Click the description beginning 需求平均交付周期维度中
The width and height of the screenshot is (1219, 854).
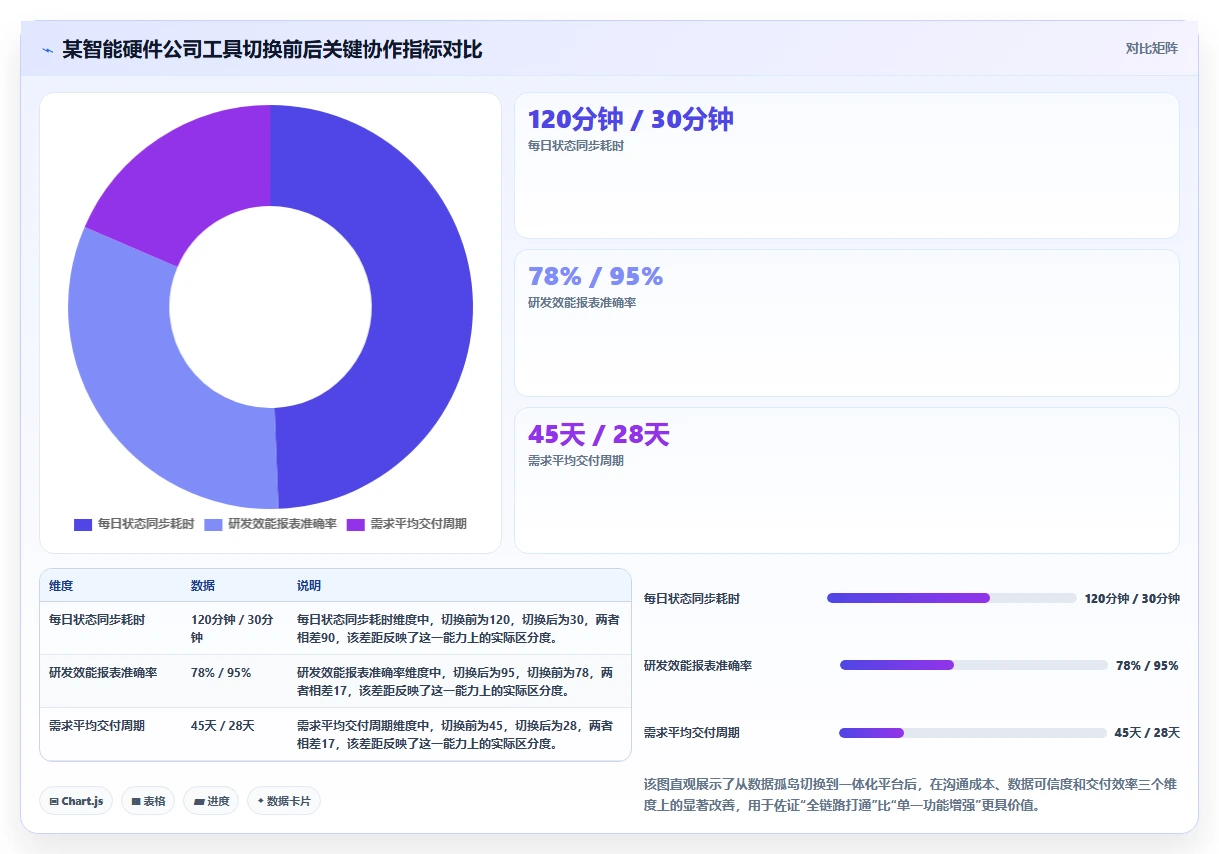click(x=456, y=734)
